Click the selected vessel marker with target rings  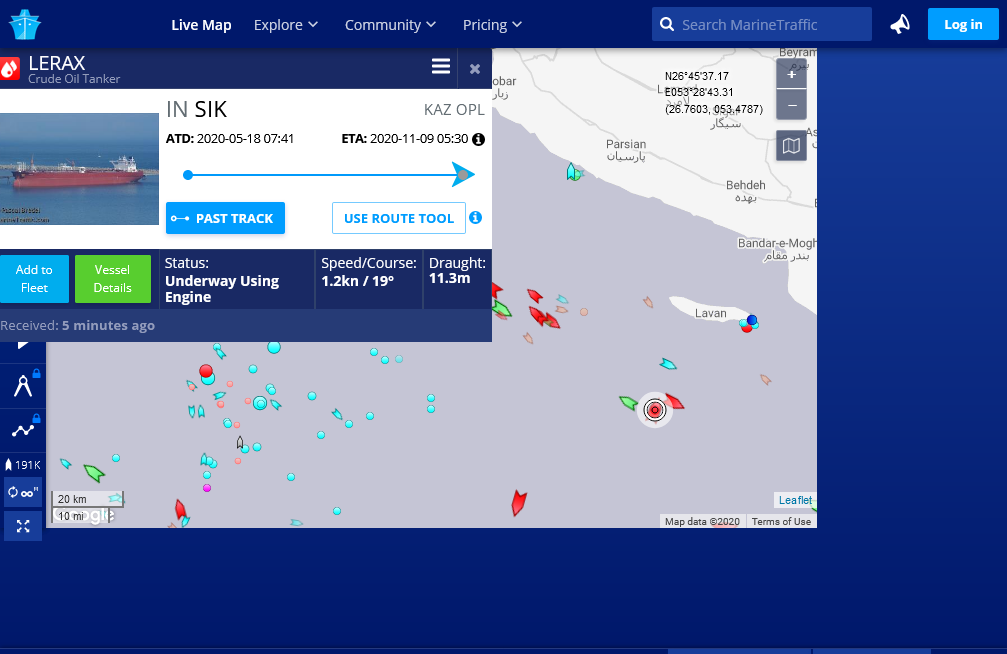click(655, 410)
